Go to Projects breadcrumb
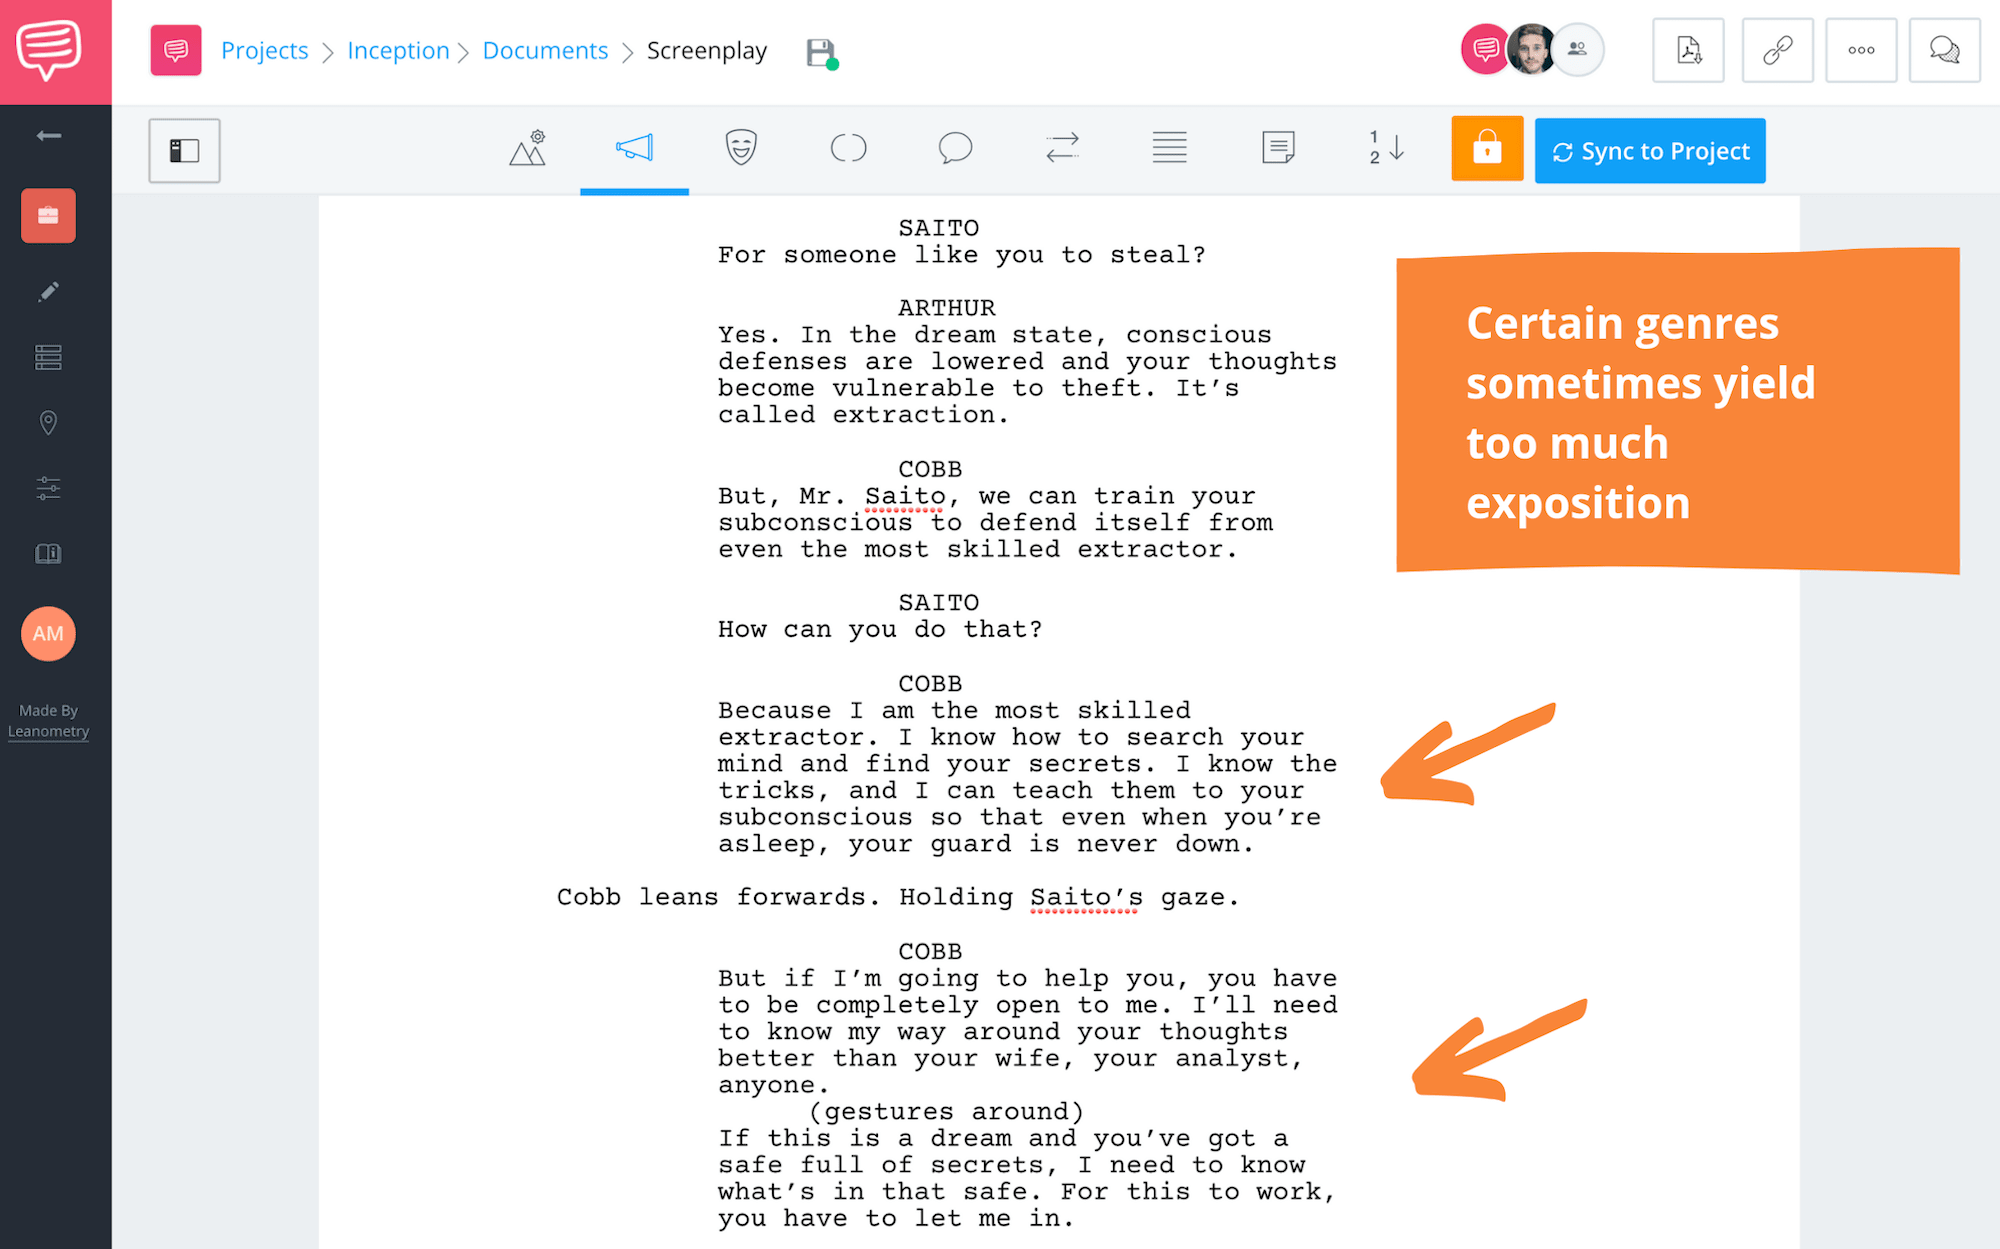This screenshot has width=2000, height=1249. pos(264,50)
